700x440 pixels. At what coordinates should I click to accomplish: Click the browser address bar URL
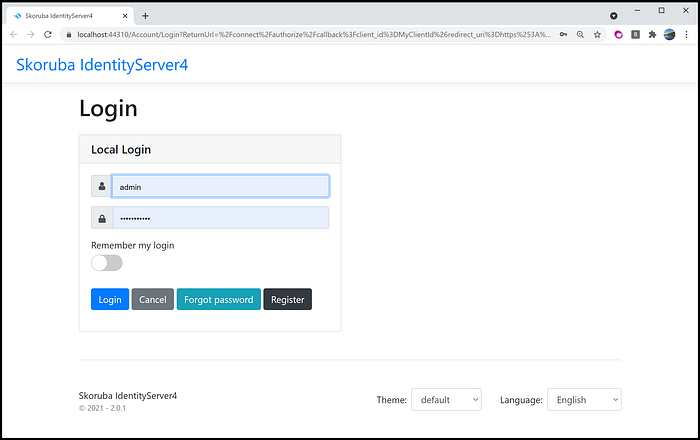(314, 34)
